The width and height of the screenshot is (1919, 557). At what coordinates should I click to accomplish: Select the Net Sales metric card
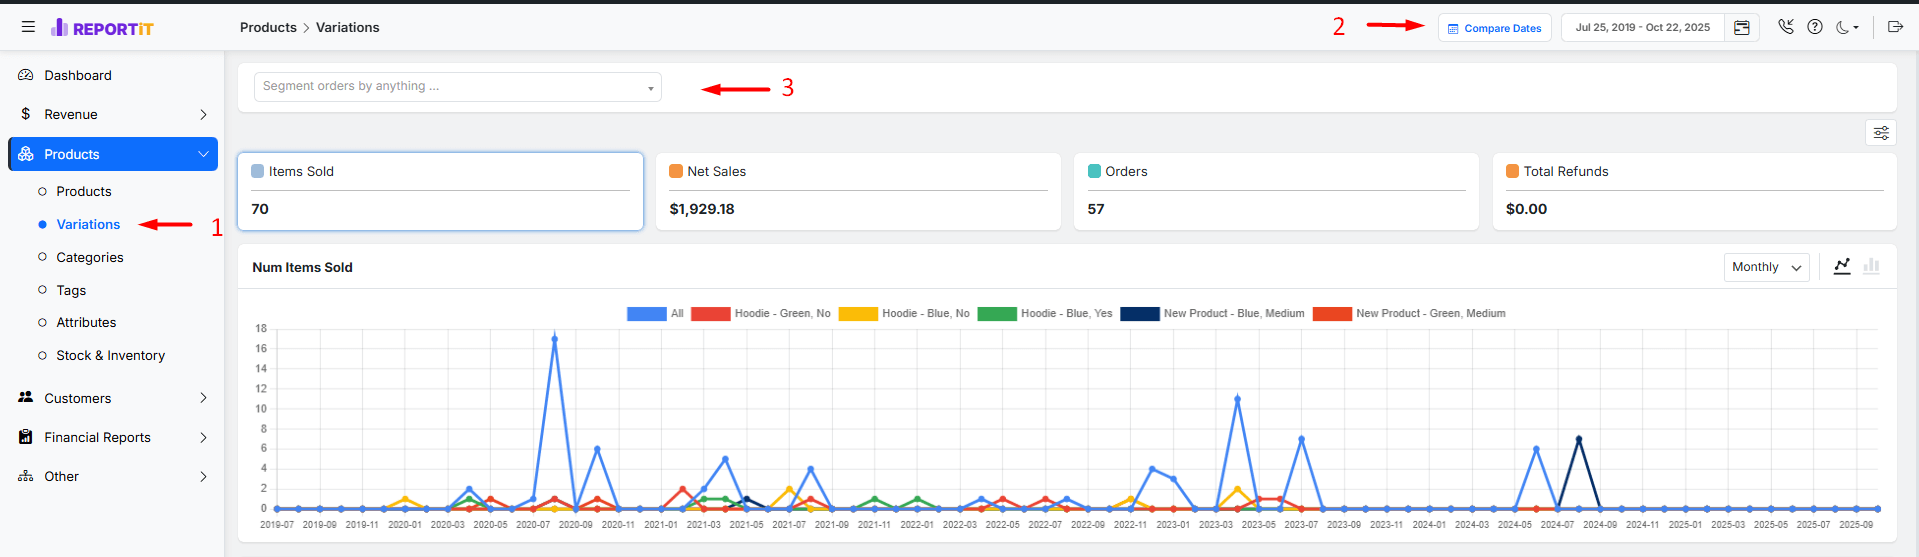point(858,191)
